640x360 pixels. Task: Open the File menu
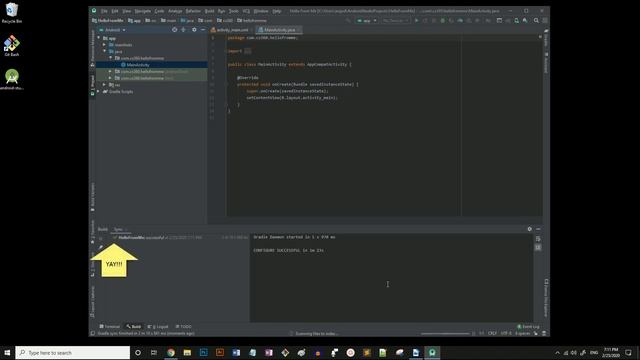[104, 11]
